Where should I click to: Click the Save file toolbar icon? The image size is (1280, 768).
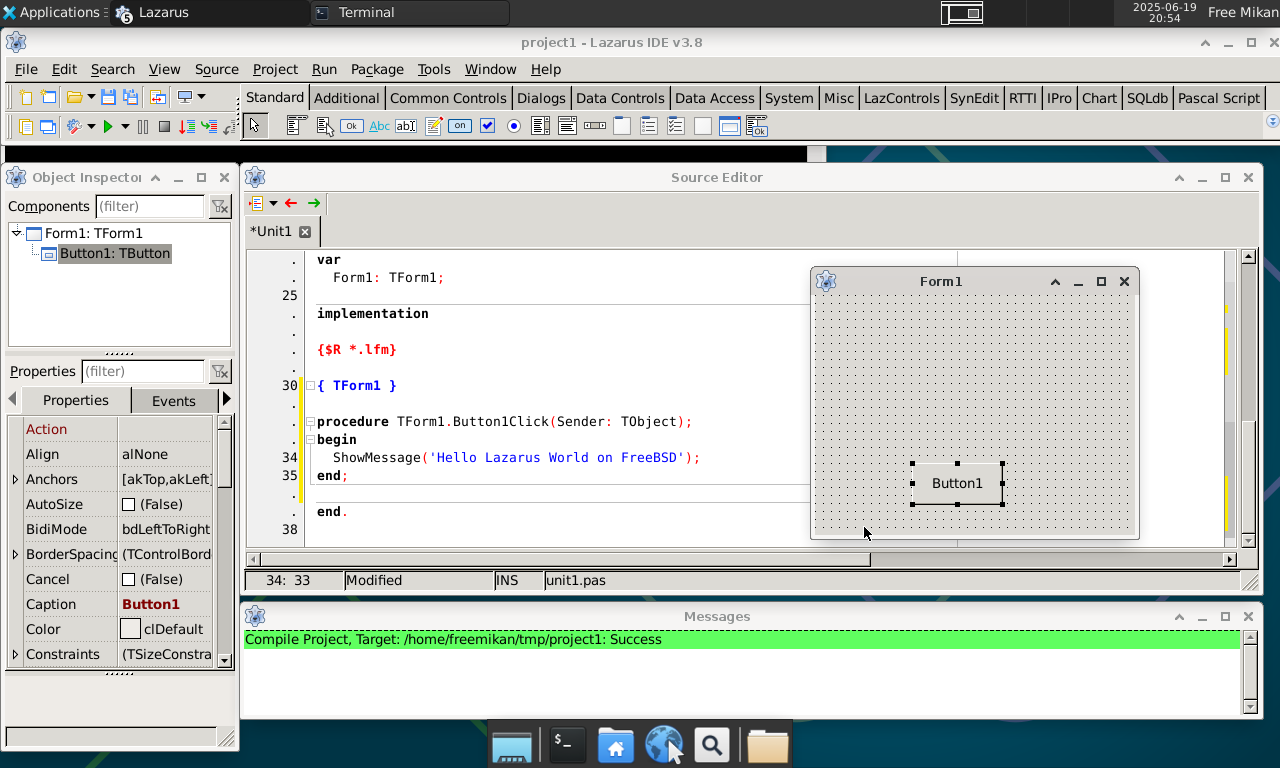(107, 97)
